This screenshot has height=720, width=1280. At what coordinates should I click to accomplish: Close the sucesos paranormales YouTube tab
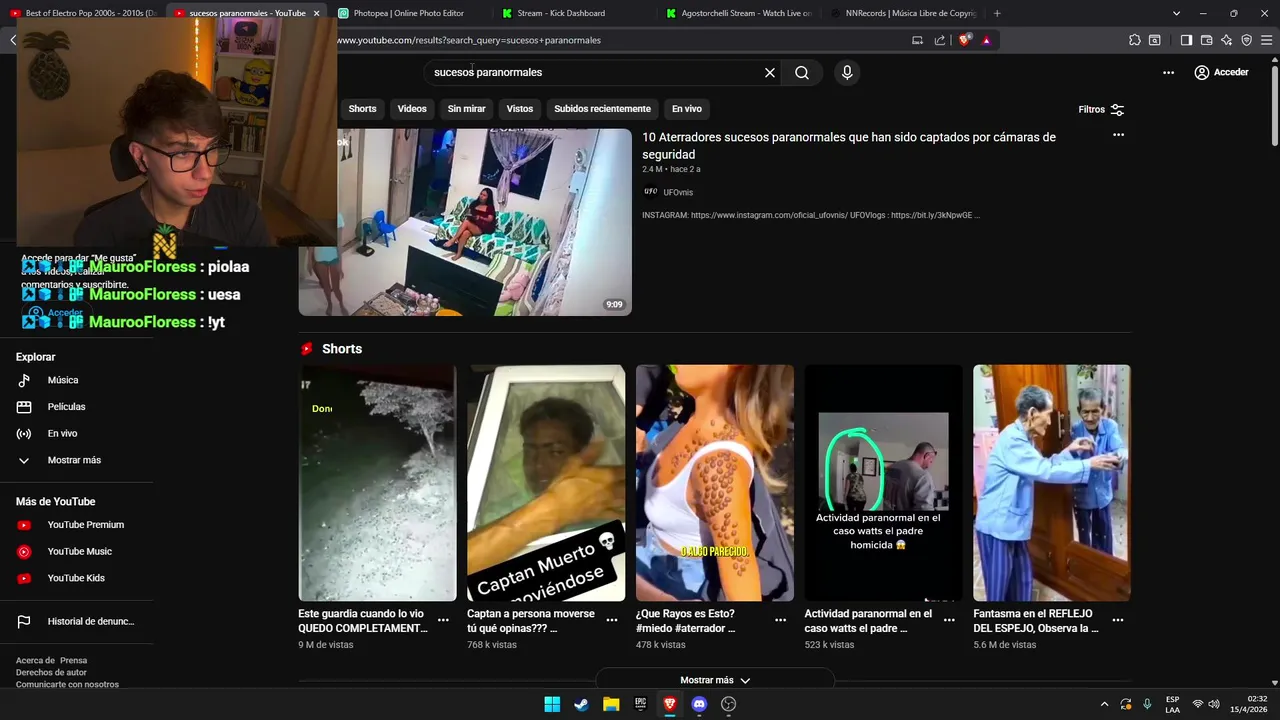tap(316, 13)
